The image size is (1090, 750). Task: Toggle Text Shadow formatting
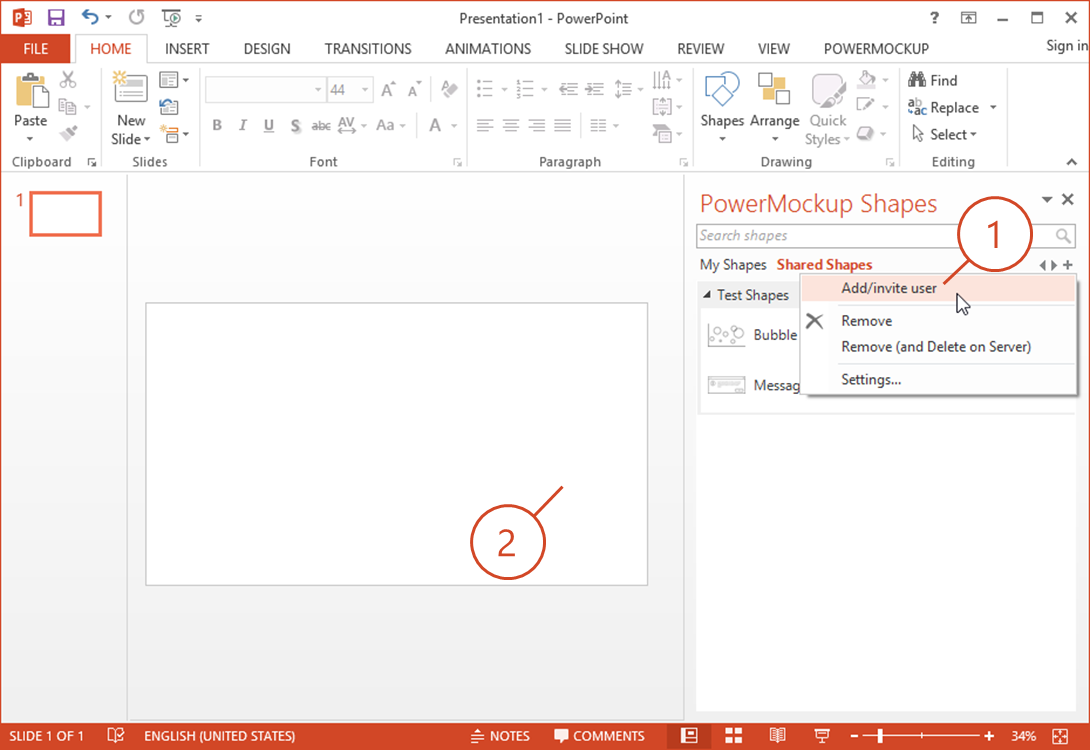295,125
